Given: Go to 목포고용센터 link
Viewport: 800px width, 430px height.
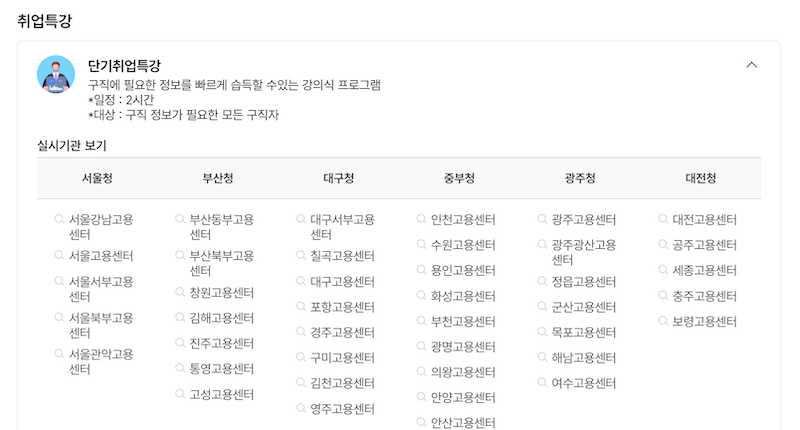Looking at the screenshot, I should [584, 332].
